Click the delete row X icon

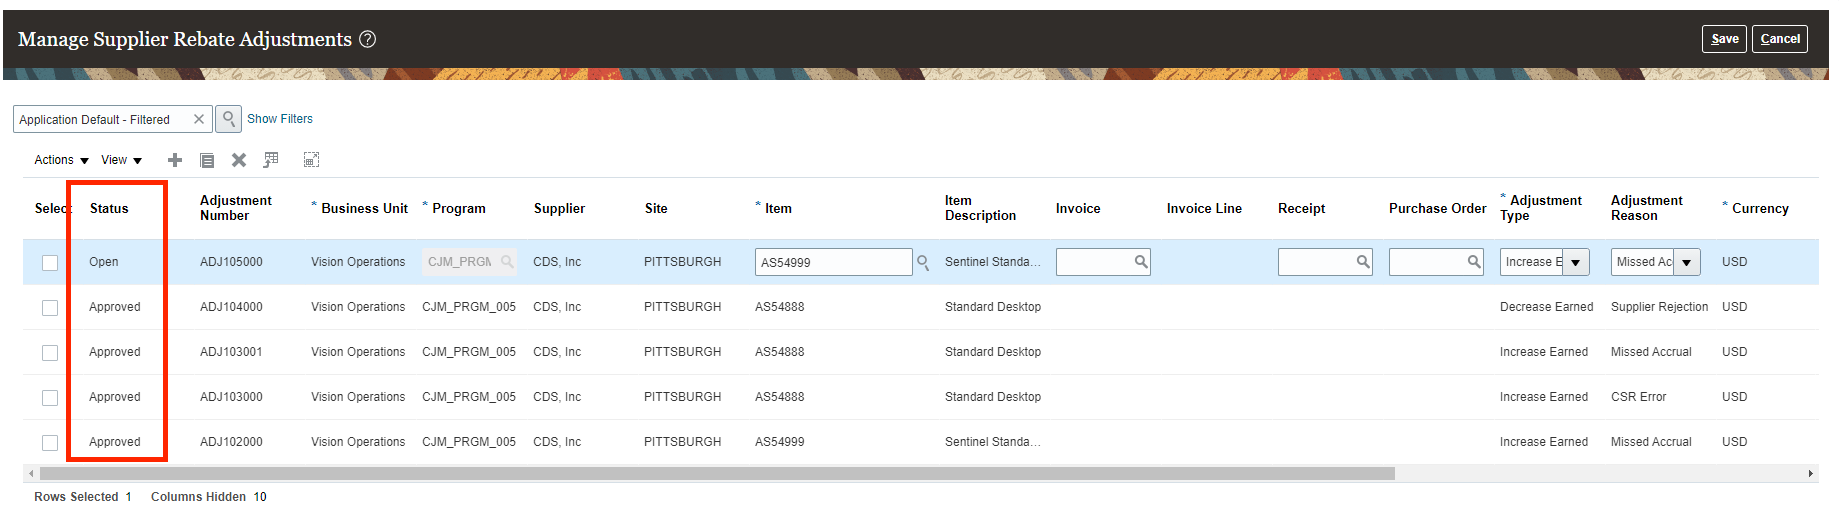pyautogui.click(x=239, y=160)
